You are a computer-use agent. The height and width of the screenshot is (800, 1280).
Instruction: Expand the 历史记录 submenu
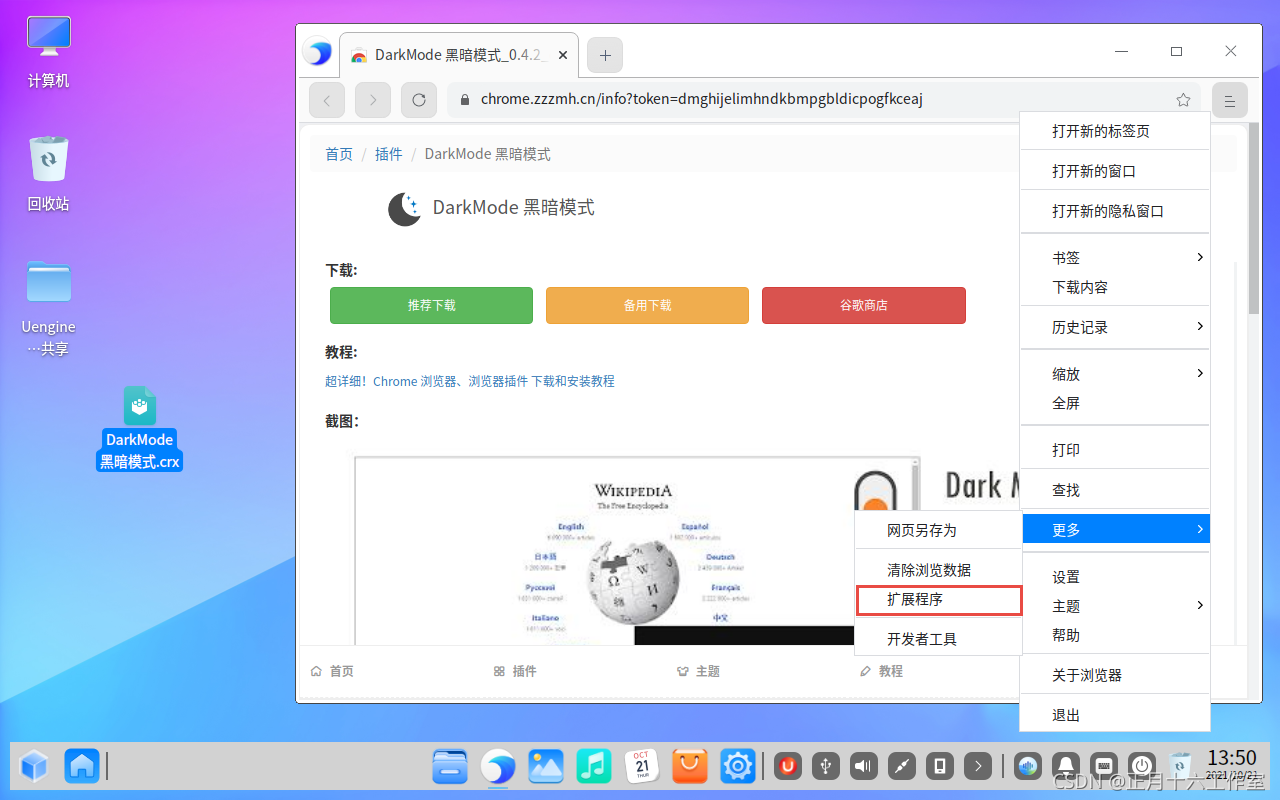pos(1115,327)
